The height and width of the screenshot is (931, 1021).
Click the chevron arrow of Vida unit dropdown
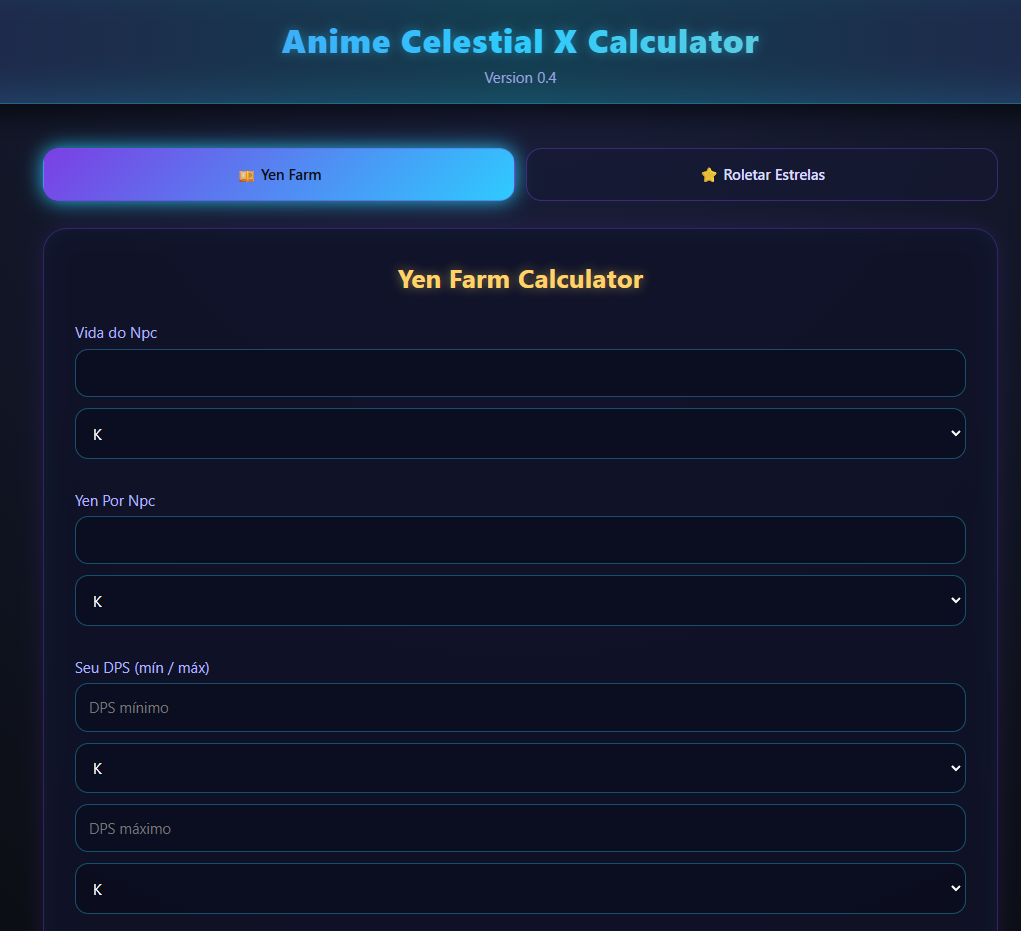pyautogui.click(x=955, y=434)
